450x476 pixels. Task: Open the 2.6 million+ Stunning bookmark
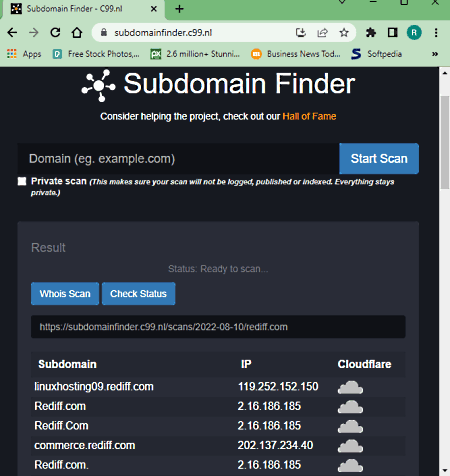click(195, 54)
